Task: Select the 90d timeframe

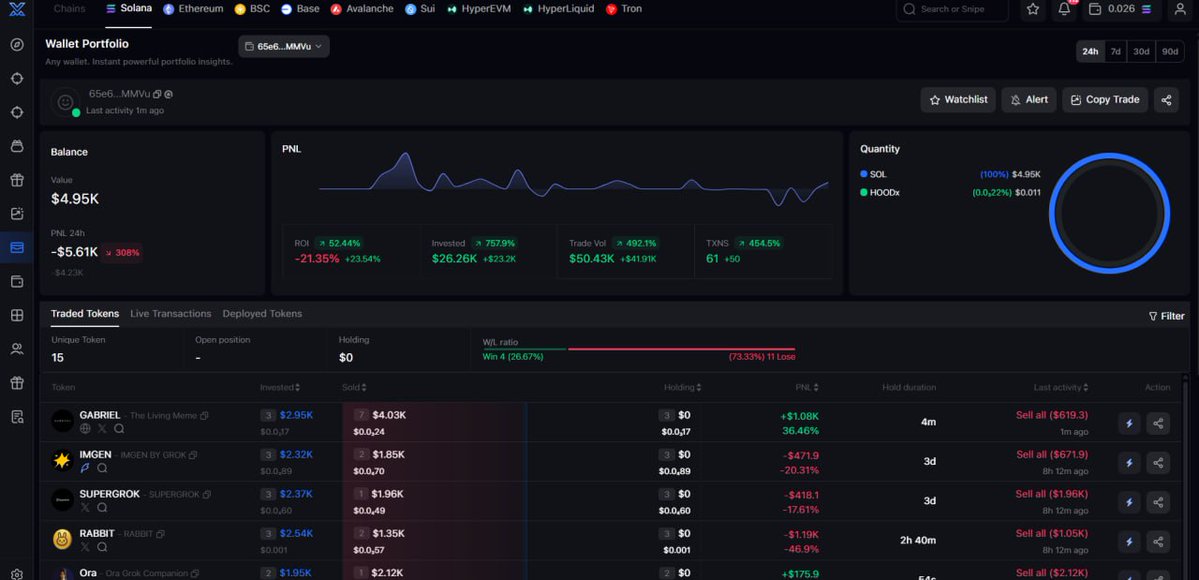Action: click(x=1170, y=51)
